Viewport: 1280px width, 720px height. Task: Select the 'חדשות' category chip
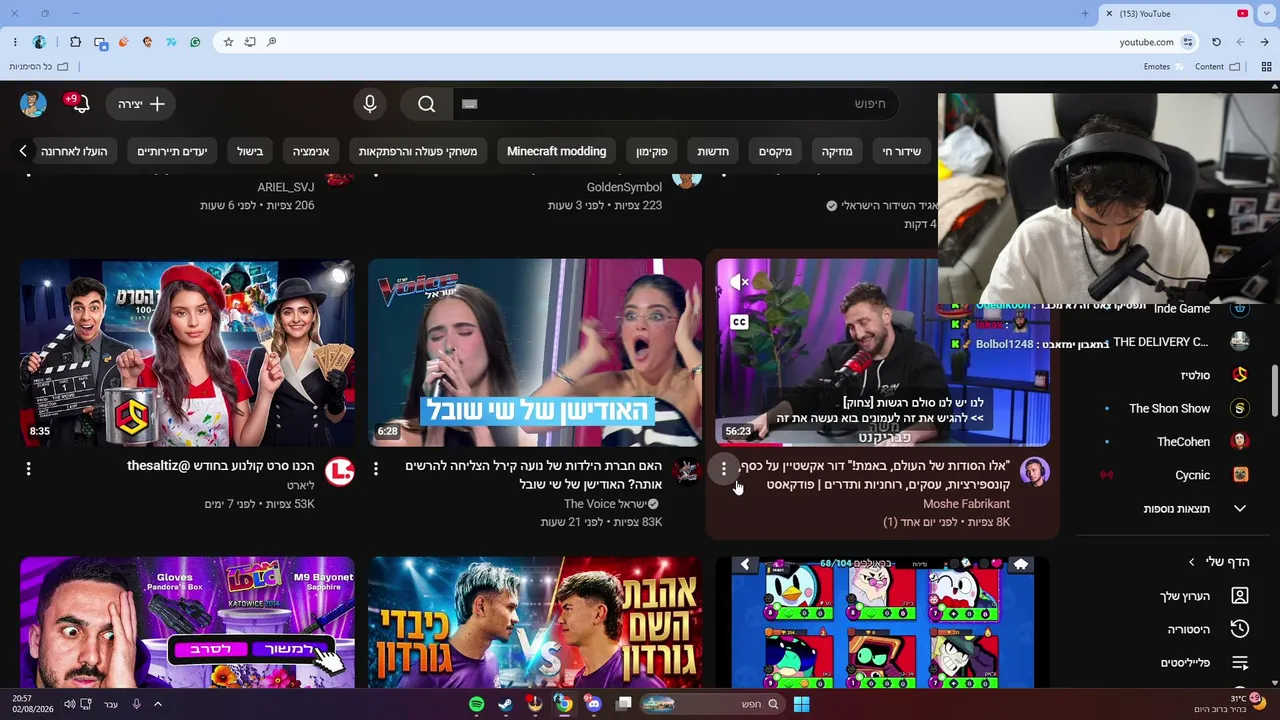(x=713, y=151)
